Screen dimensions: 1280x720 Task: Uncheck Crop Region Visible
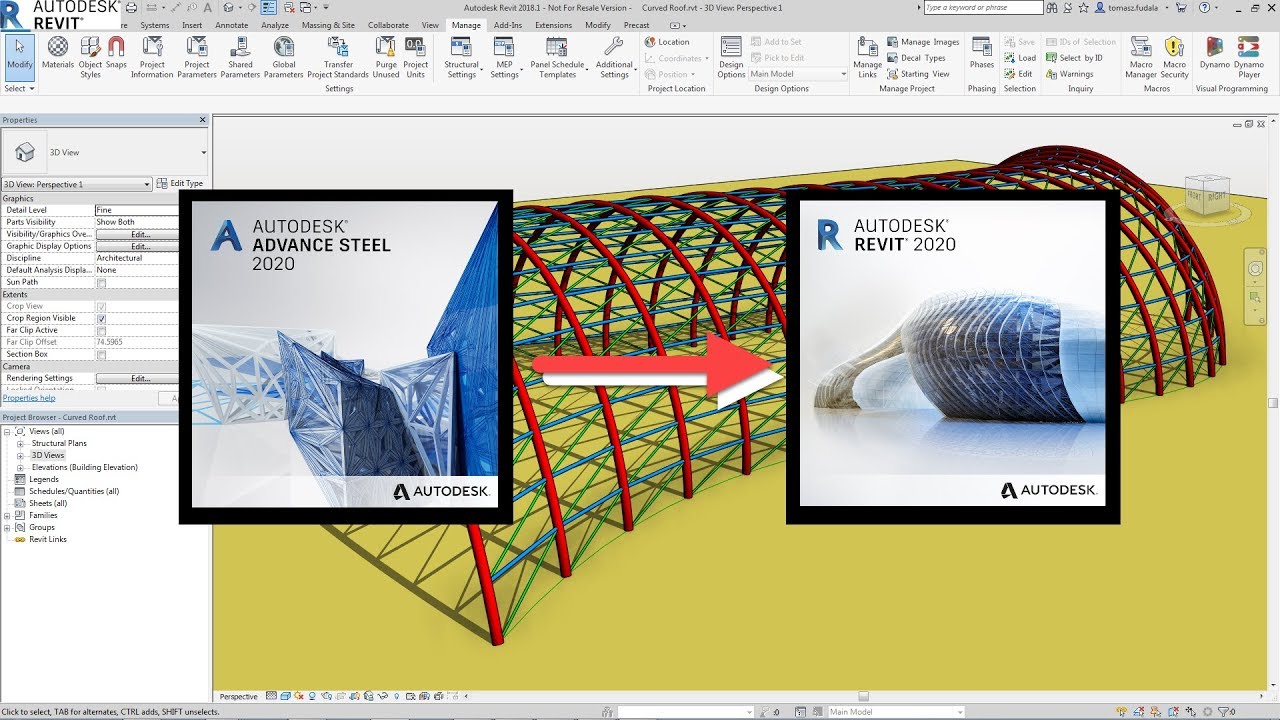(101, 318)
